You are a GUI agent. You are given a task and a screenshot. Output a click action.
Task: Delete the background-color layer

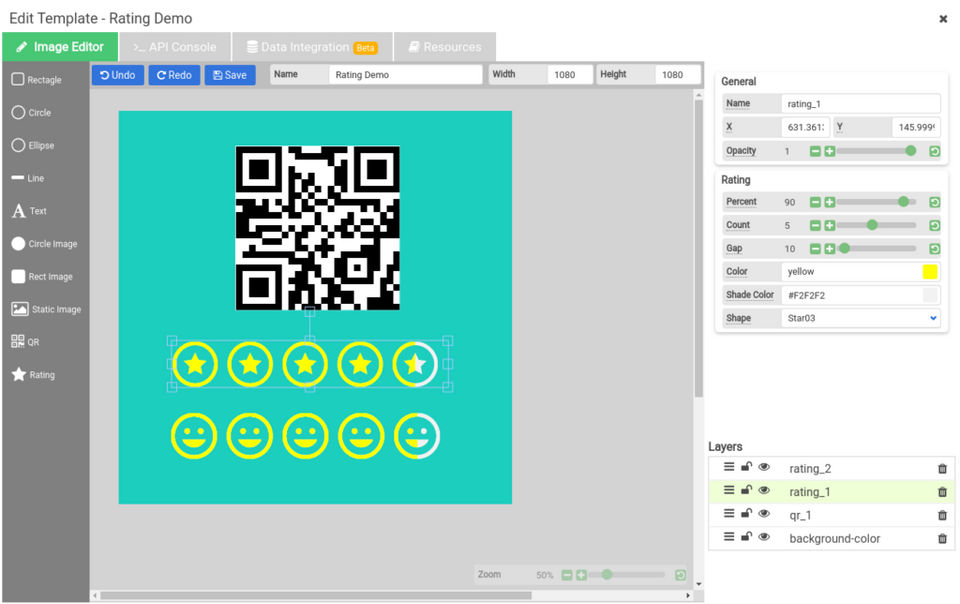point(942,539)
